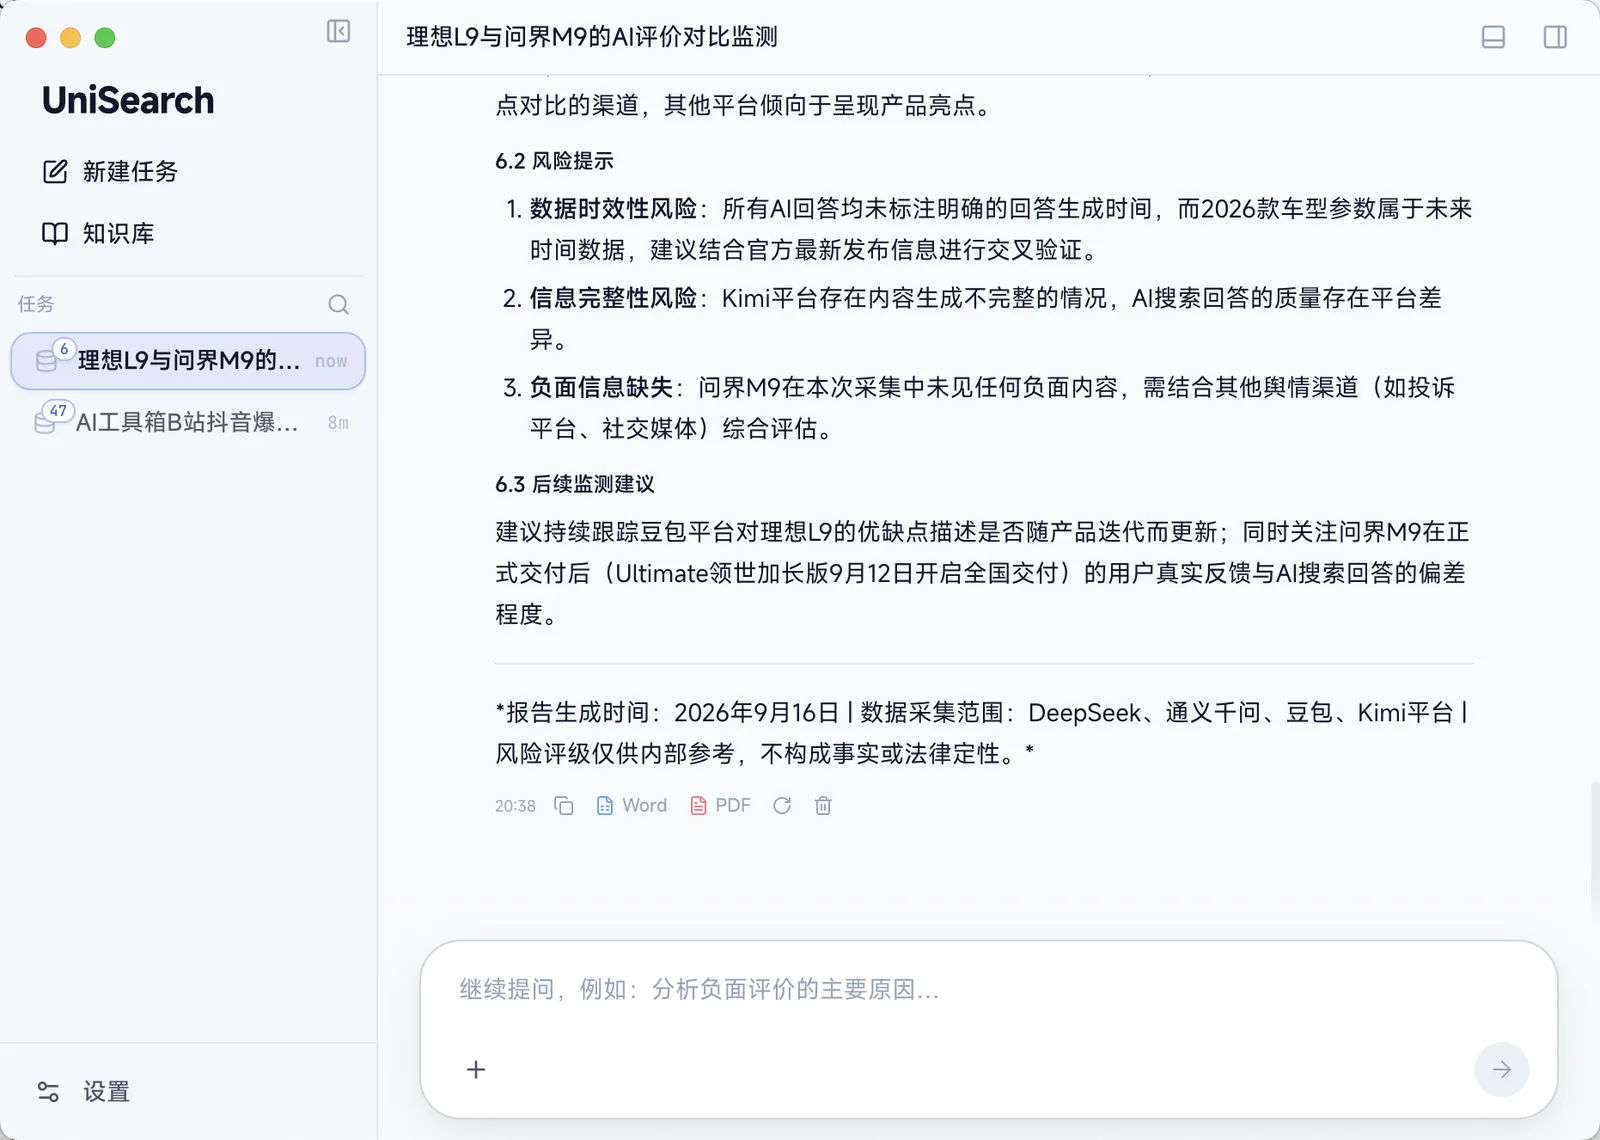Maximize the window with green button
The width and height of the screenshot is (1600, 1140).
coord(105,38)
